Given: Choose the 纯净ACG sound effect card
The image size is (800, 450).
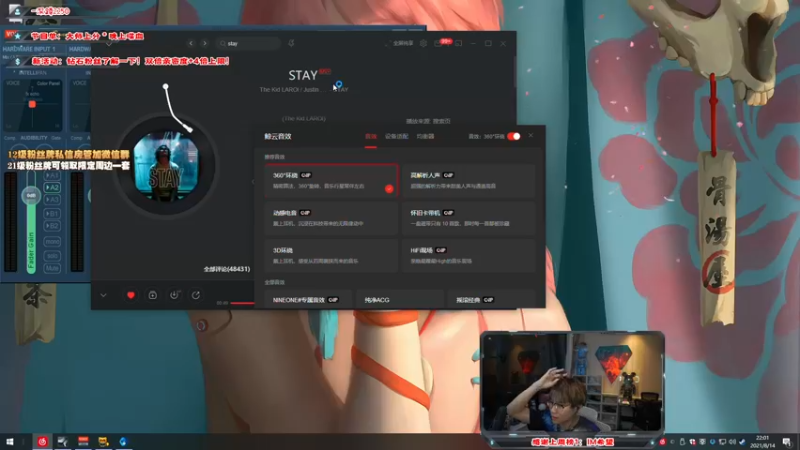Looking at the screenshot, I should tap(400, 299).
